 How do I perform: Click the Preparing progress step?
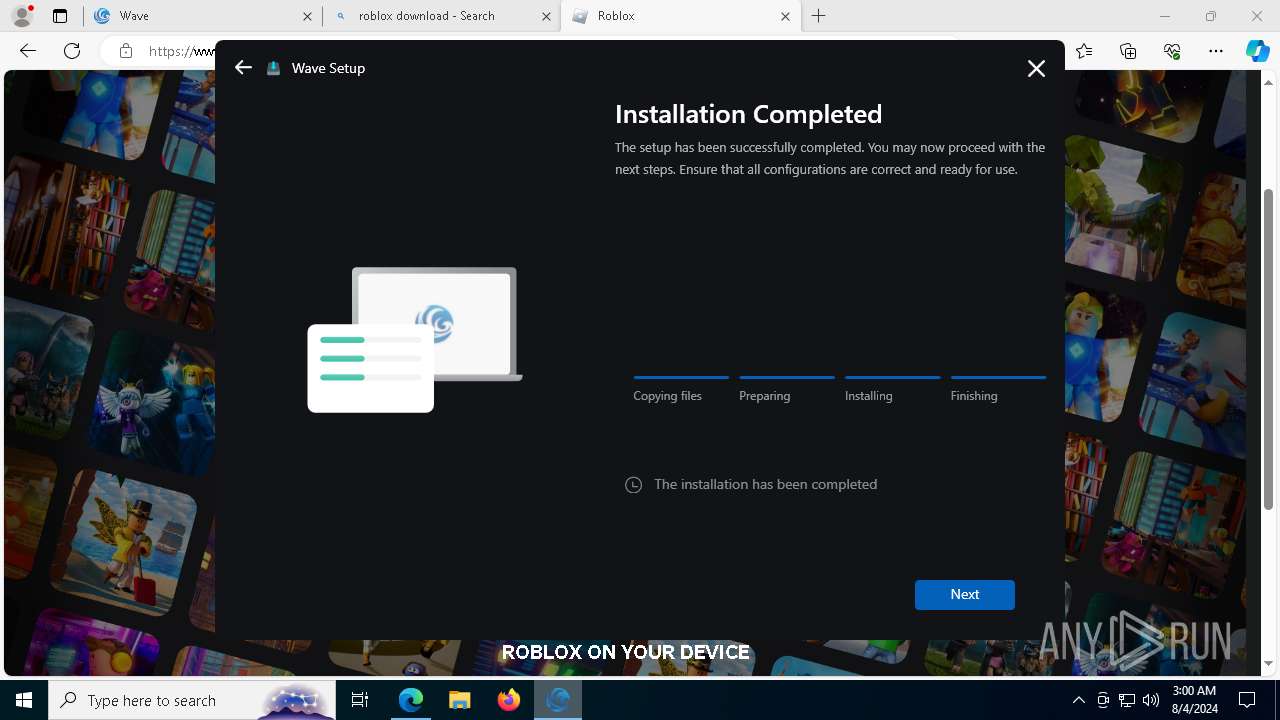coord(787,389)
